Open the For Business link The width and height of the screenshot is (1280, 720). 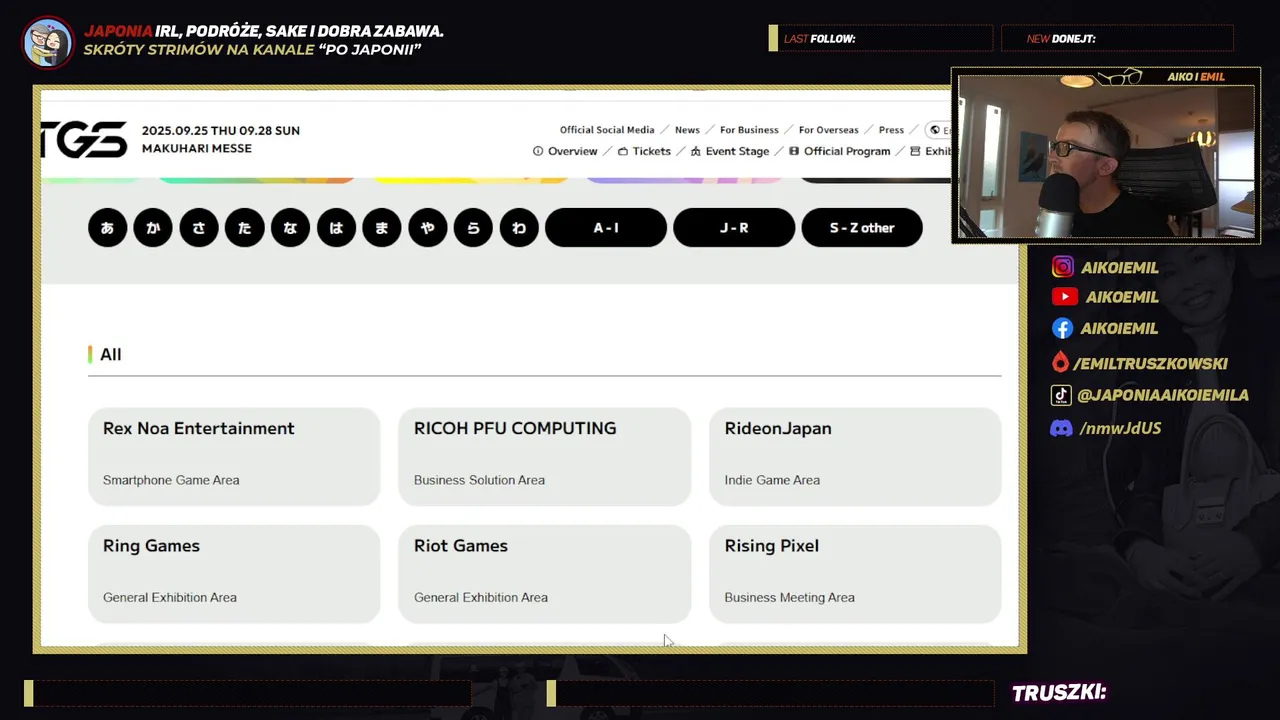(749, 130)
